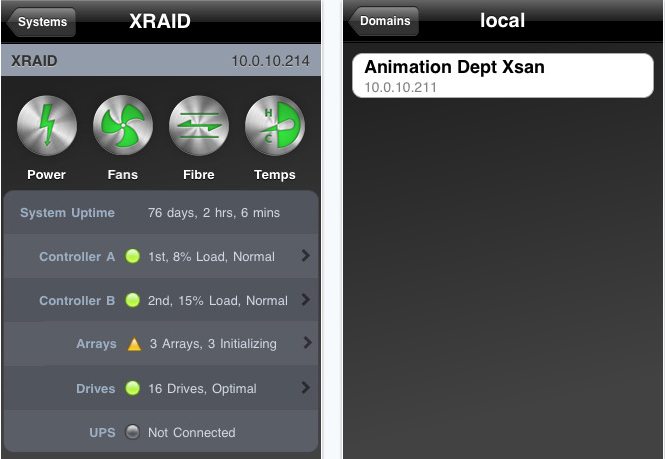Expand Controller B row chevron
This screenshot has width=665, height=459.
305,299
